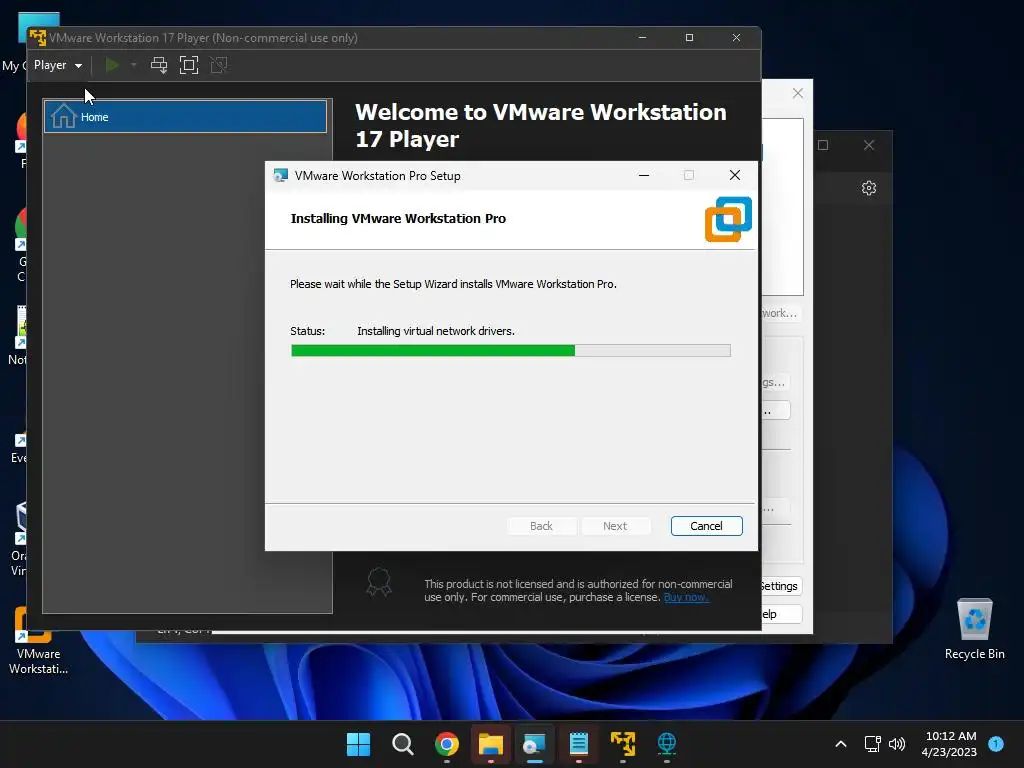Launch Google Chrome from the taskbar
The height and width of the screenshot is (768, 1024).
click(x=447, y=744)
